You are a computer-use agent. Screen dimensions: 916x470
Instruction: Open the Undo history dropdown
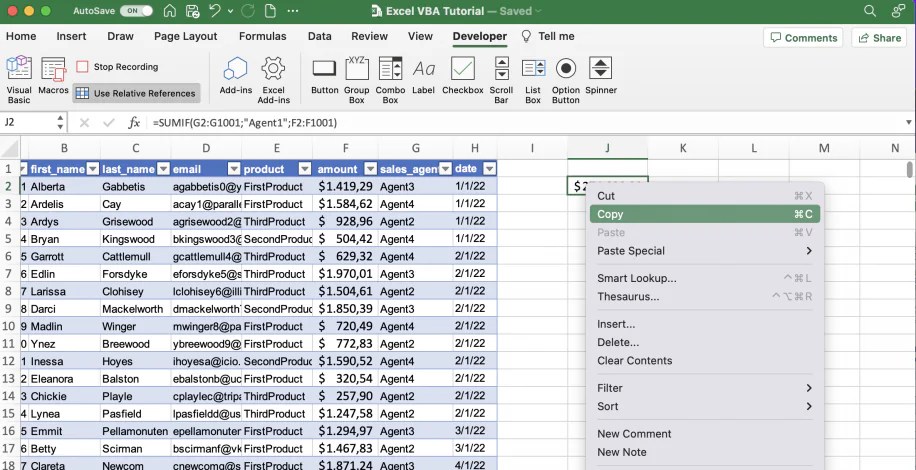coord(230,11)
